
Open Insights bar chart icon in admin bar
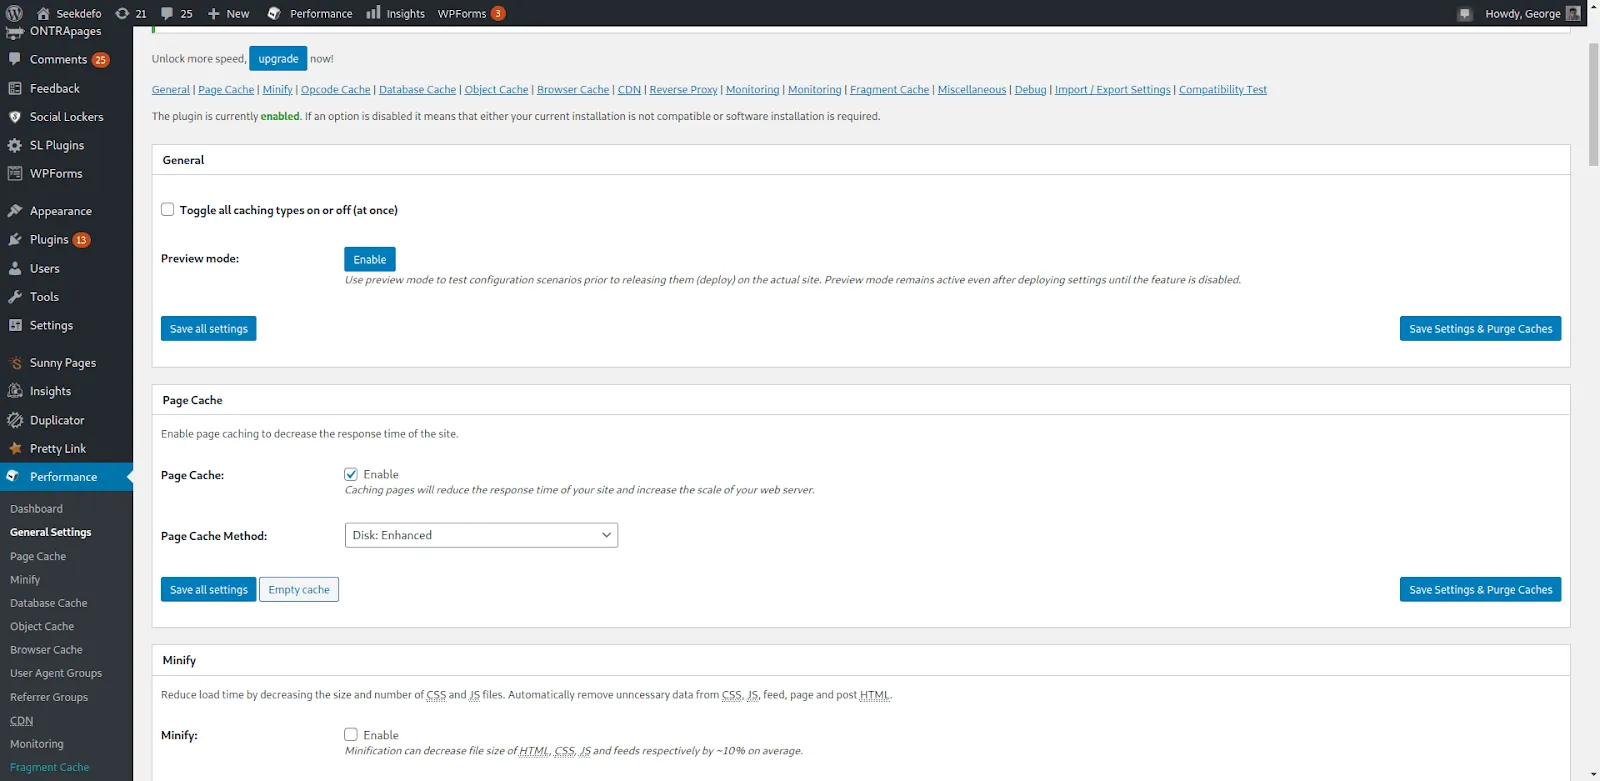click(x=373, y=13)
